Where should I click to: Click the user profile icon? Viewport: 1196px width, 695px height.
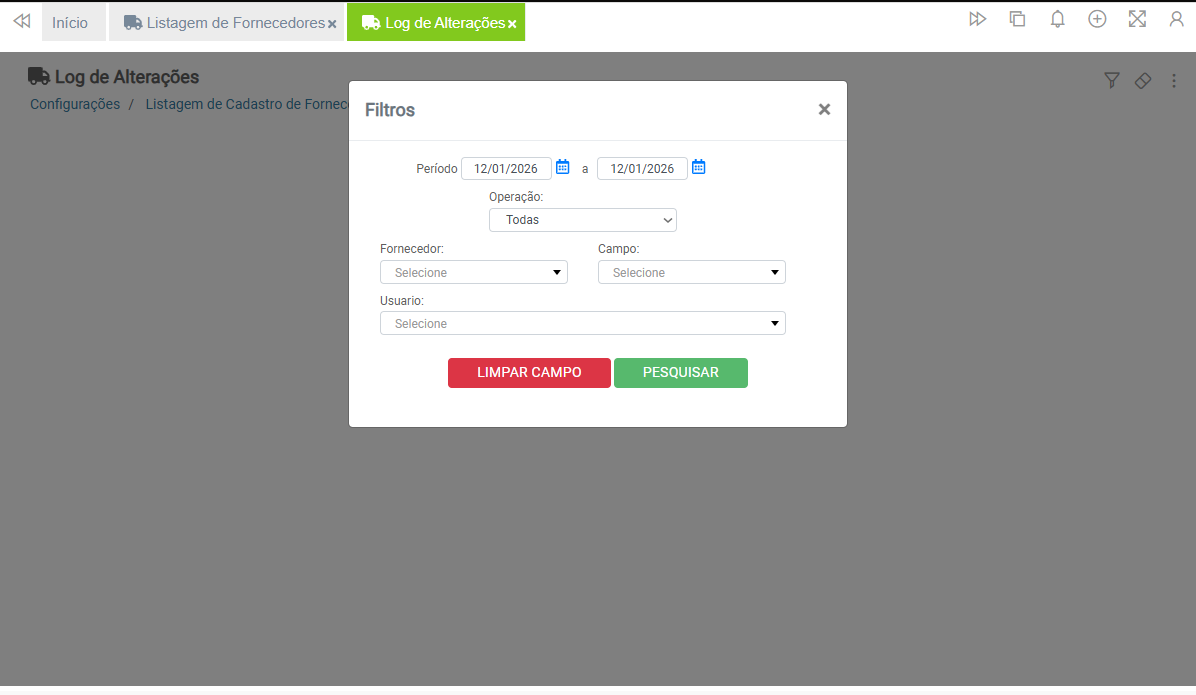pyautogui.click(x=1177, y=19)
